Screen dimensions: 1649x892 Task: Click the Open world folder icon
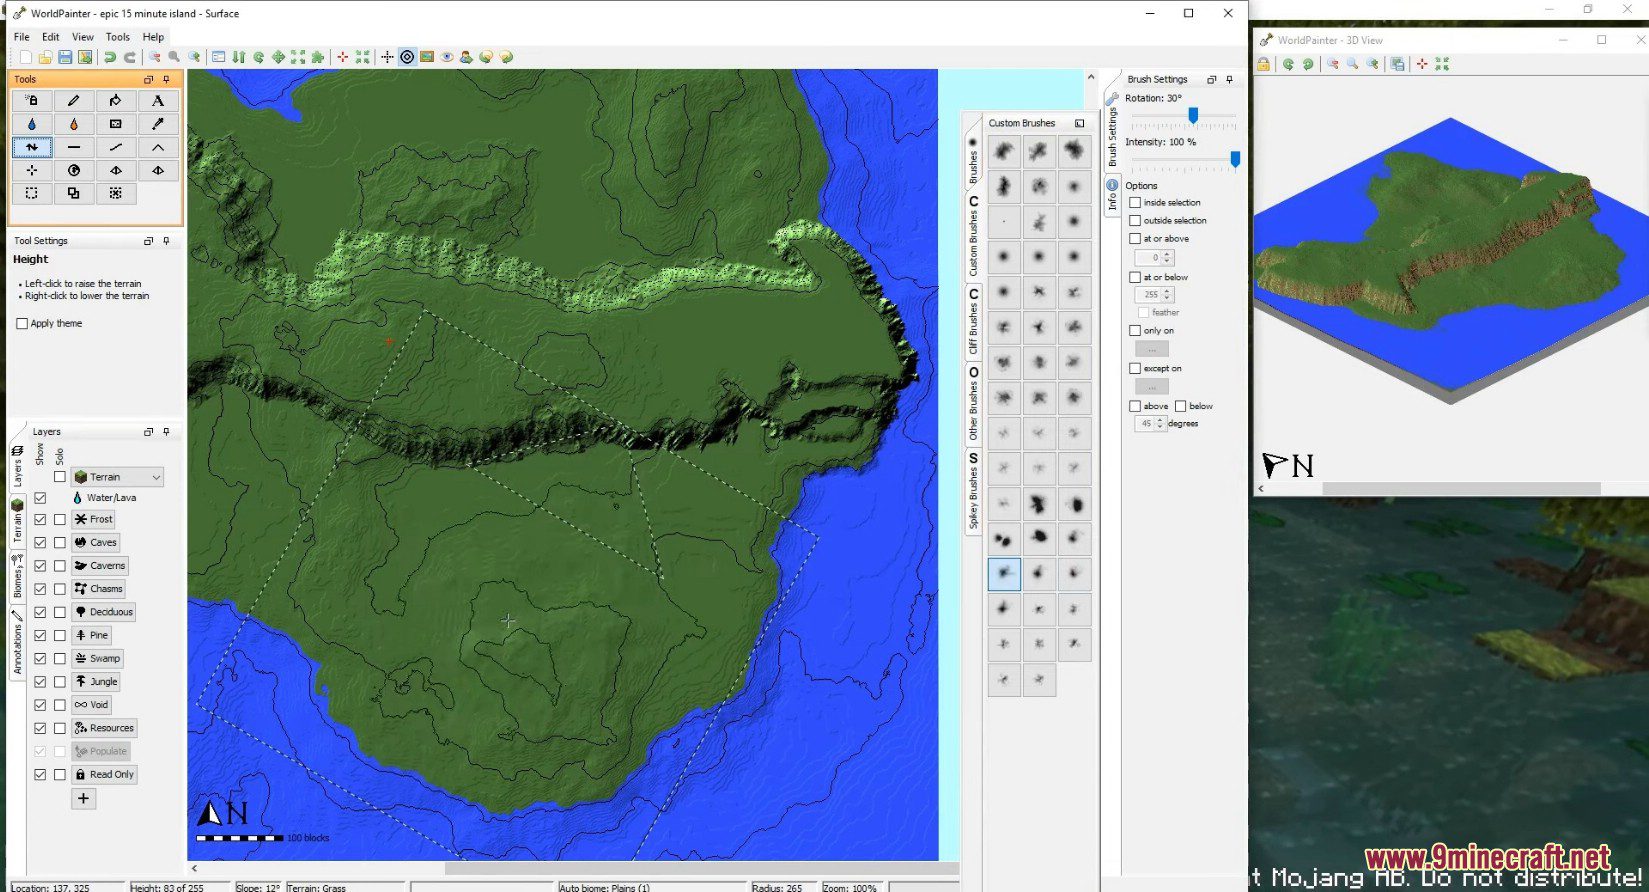point(46,57)
